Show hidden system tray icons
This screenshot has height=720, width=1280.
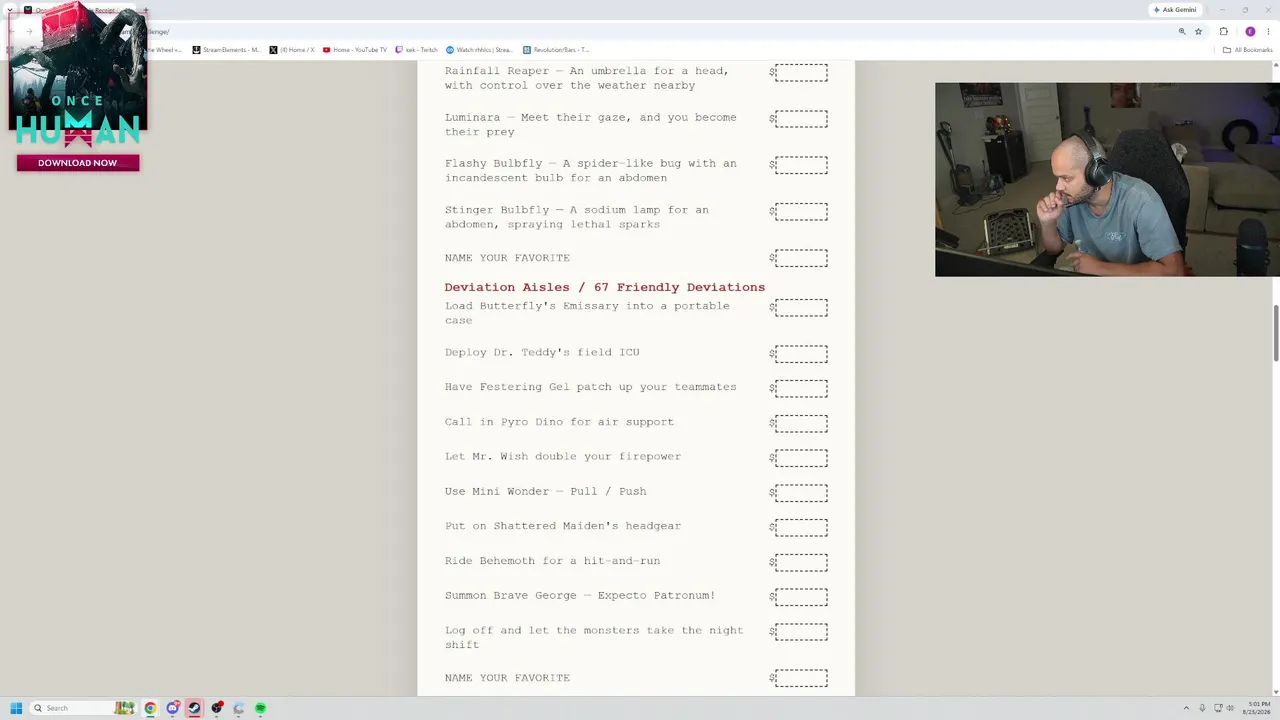[x=1186, y=708]
